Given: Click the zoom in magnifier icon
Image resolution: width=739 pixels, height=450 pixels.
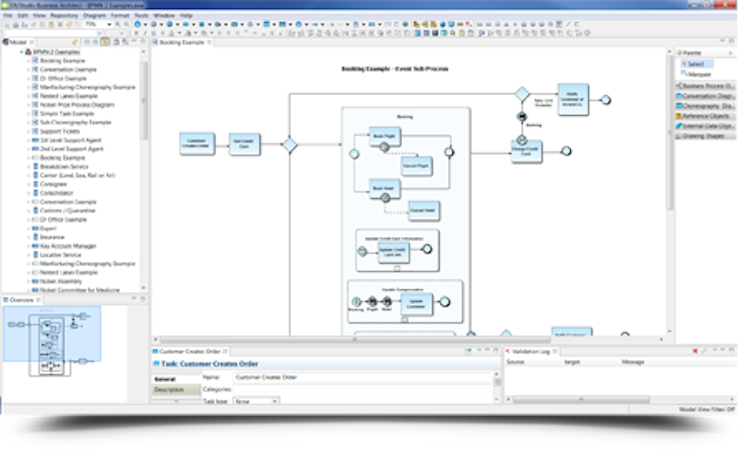Looking at the screenshot, I should point(118,24).
